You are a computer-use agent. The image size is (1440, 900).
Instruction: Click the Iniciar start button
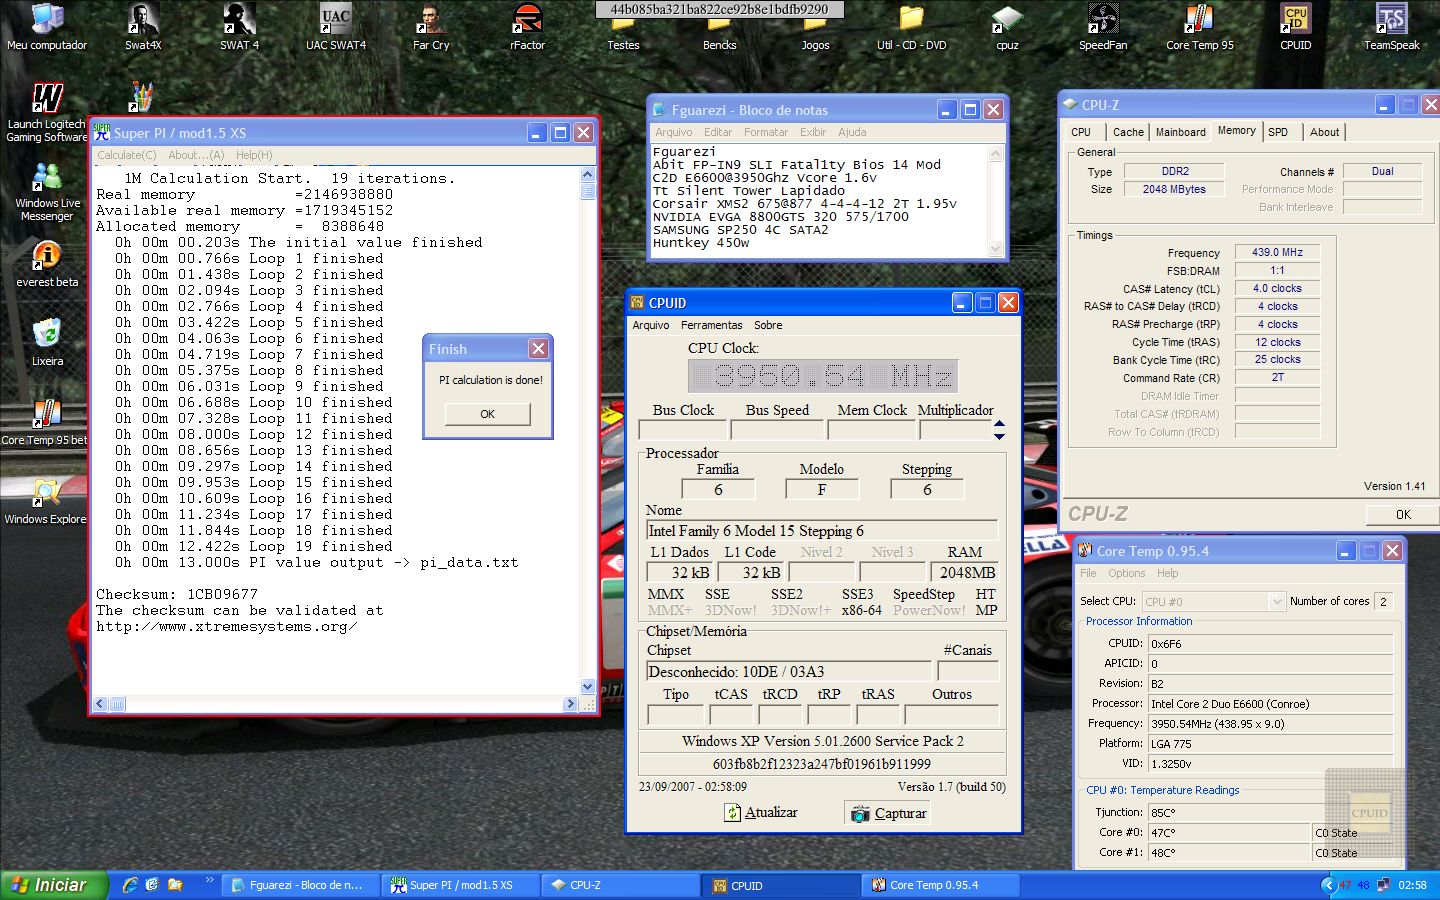pyautogui.click(x=52, y=885)
